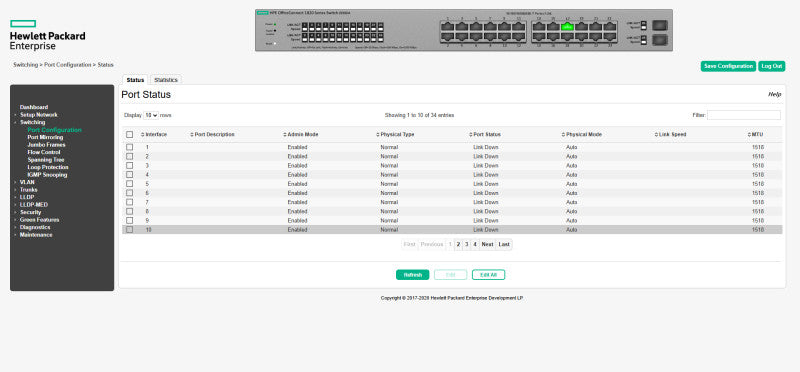Check the box for interface 3

(x=130, y=165)
